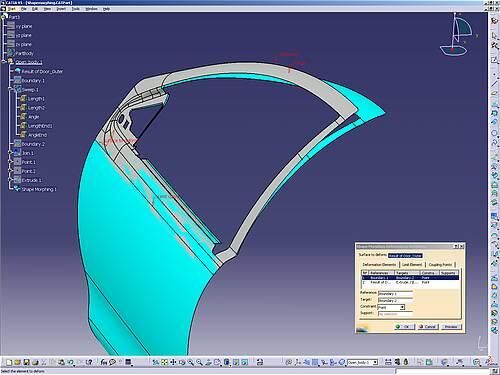This screenshot has height=375, width=500.
Task: Click the Preview button in dialog
Action: click(x=451, y=326)
